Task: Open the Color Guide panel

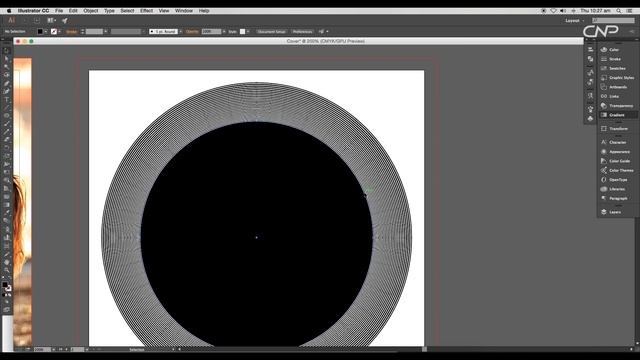Action: [x=617, y=161]
